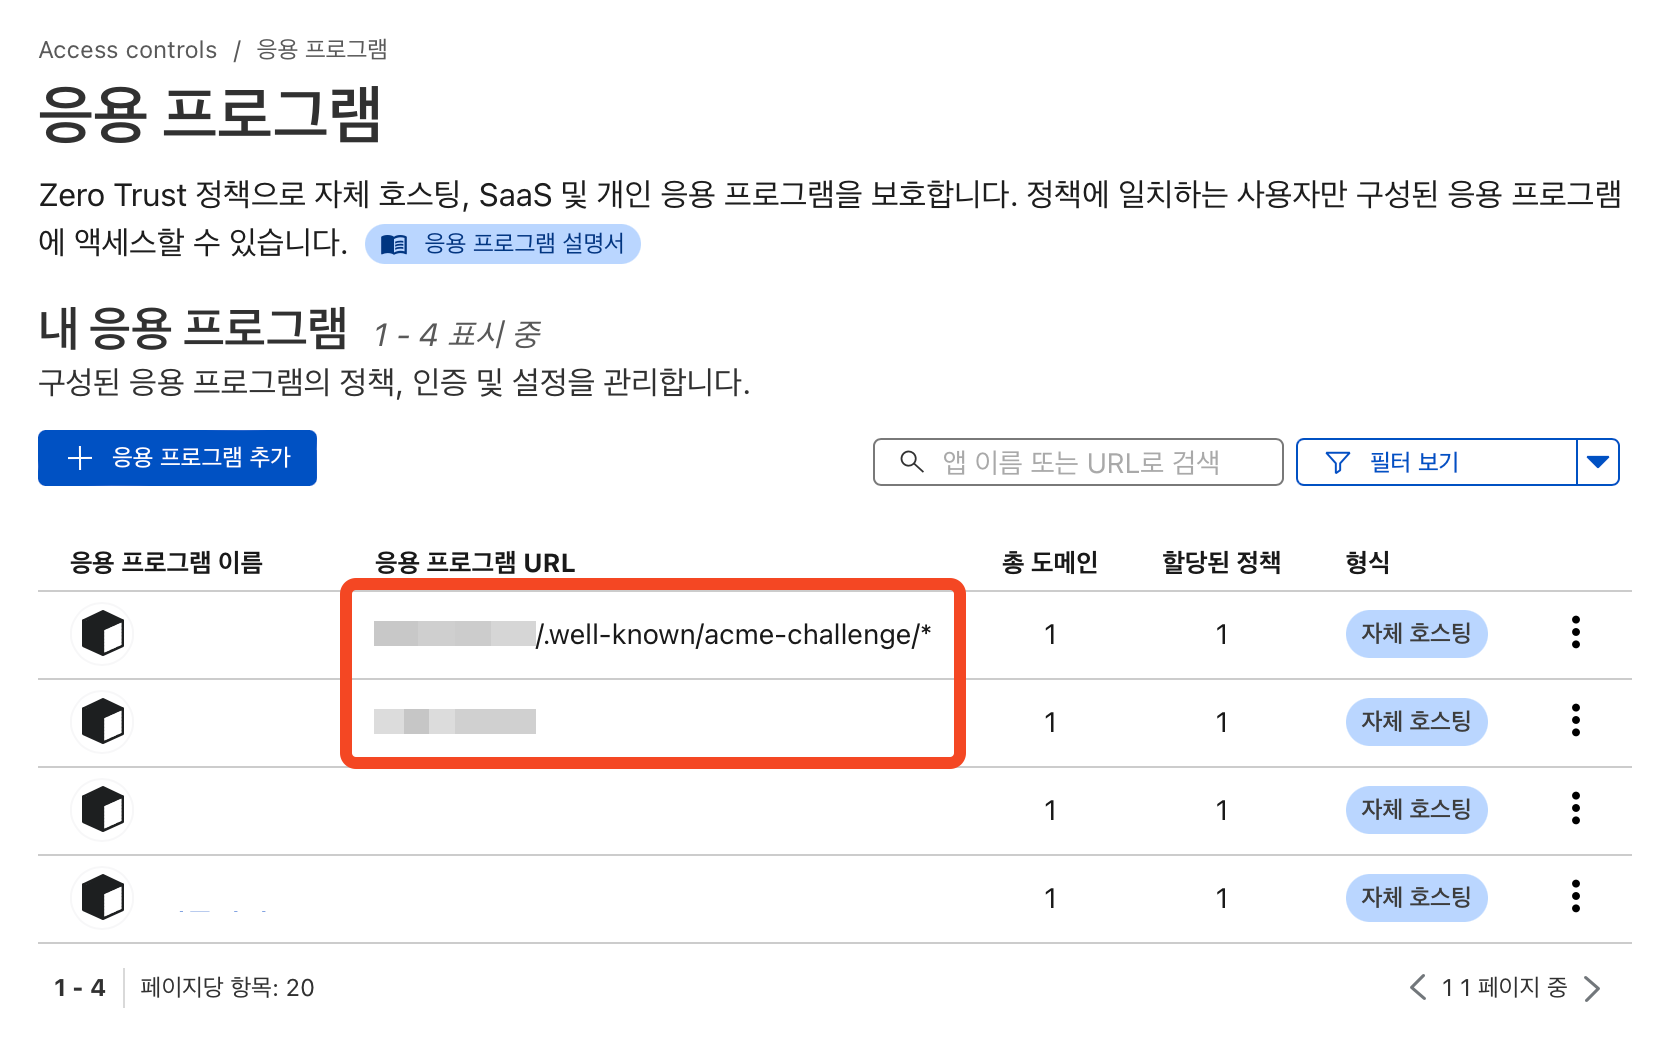Image resolution: width=1668 pixels, height=1046 pixels.
Task: Click the fourth row's application cube icon
Action: (x=103, y=897)
